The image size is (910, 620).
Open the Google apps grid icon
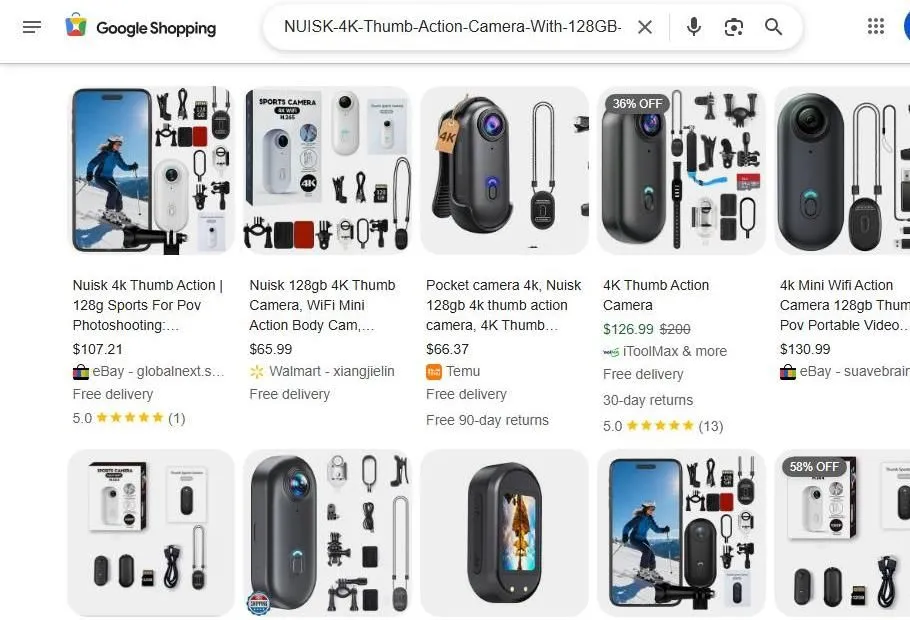pos(877,26)
